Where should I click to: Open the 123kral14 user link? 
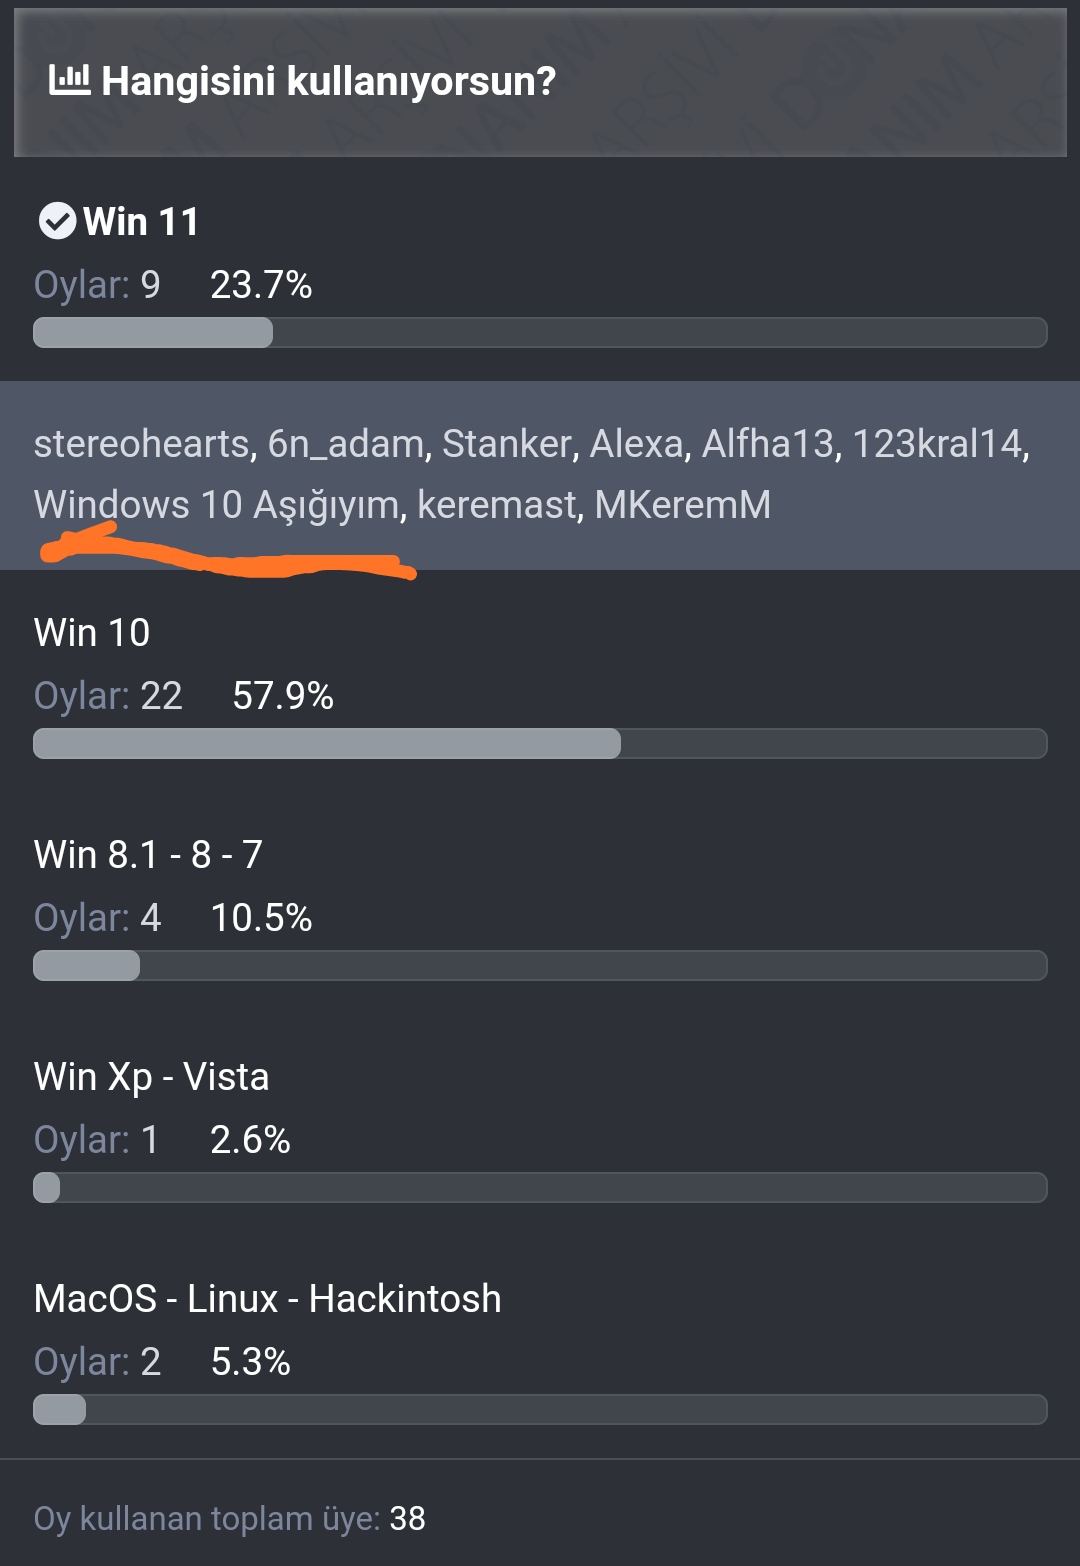coord(937,444)
